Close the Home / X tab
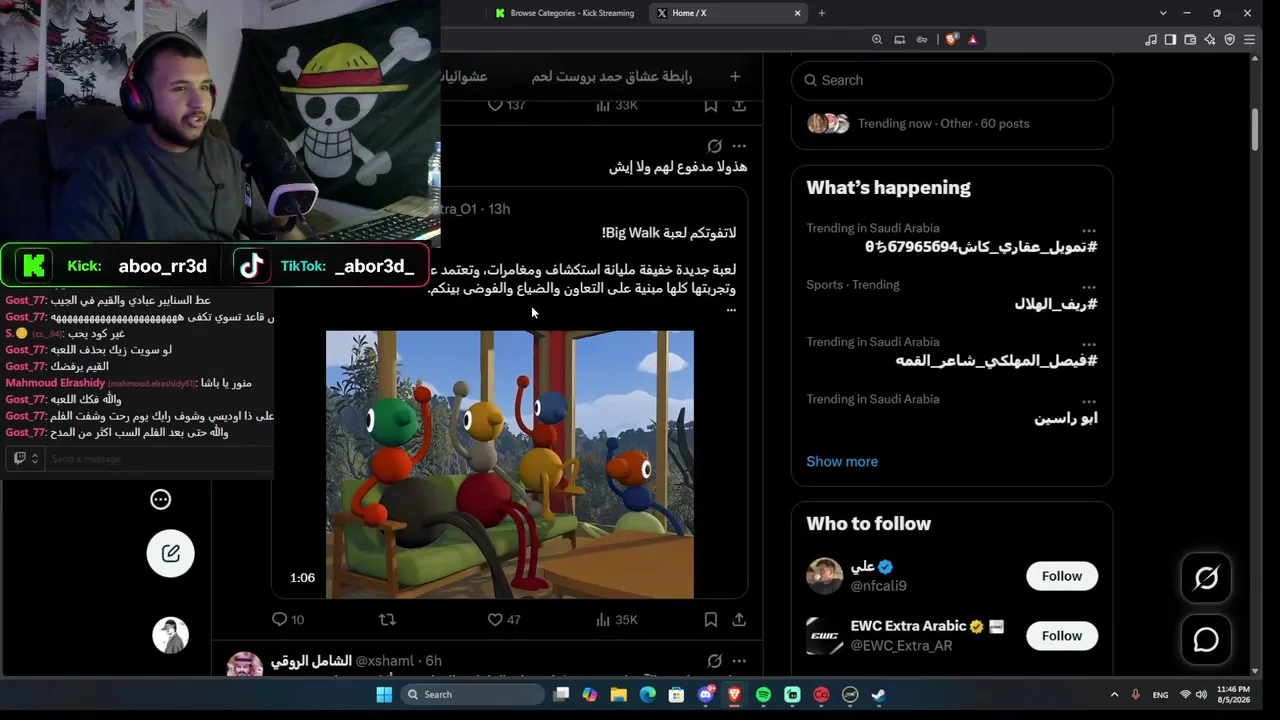This screenshot has height=720, width=1280. click(798, 13)
